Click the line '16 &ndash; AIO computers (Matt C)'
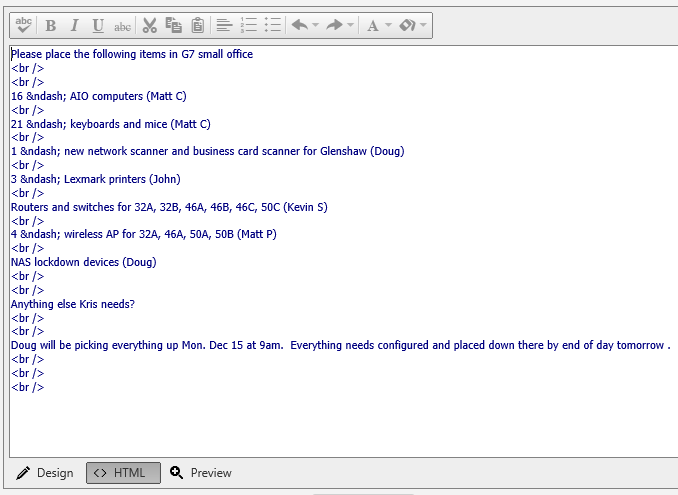Screen dimensions: 678x495 [99, 96]
